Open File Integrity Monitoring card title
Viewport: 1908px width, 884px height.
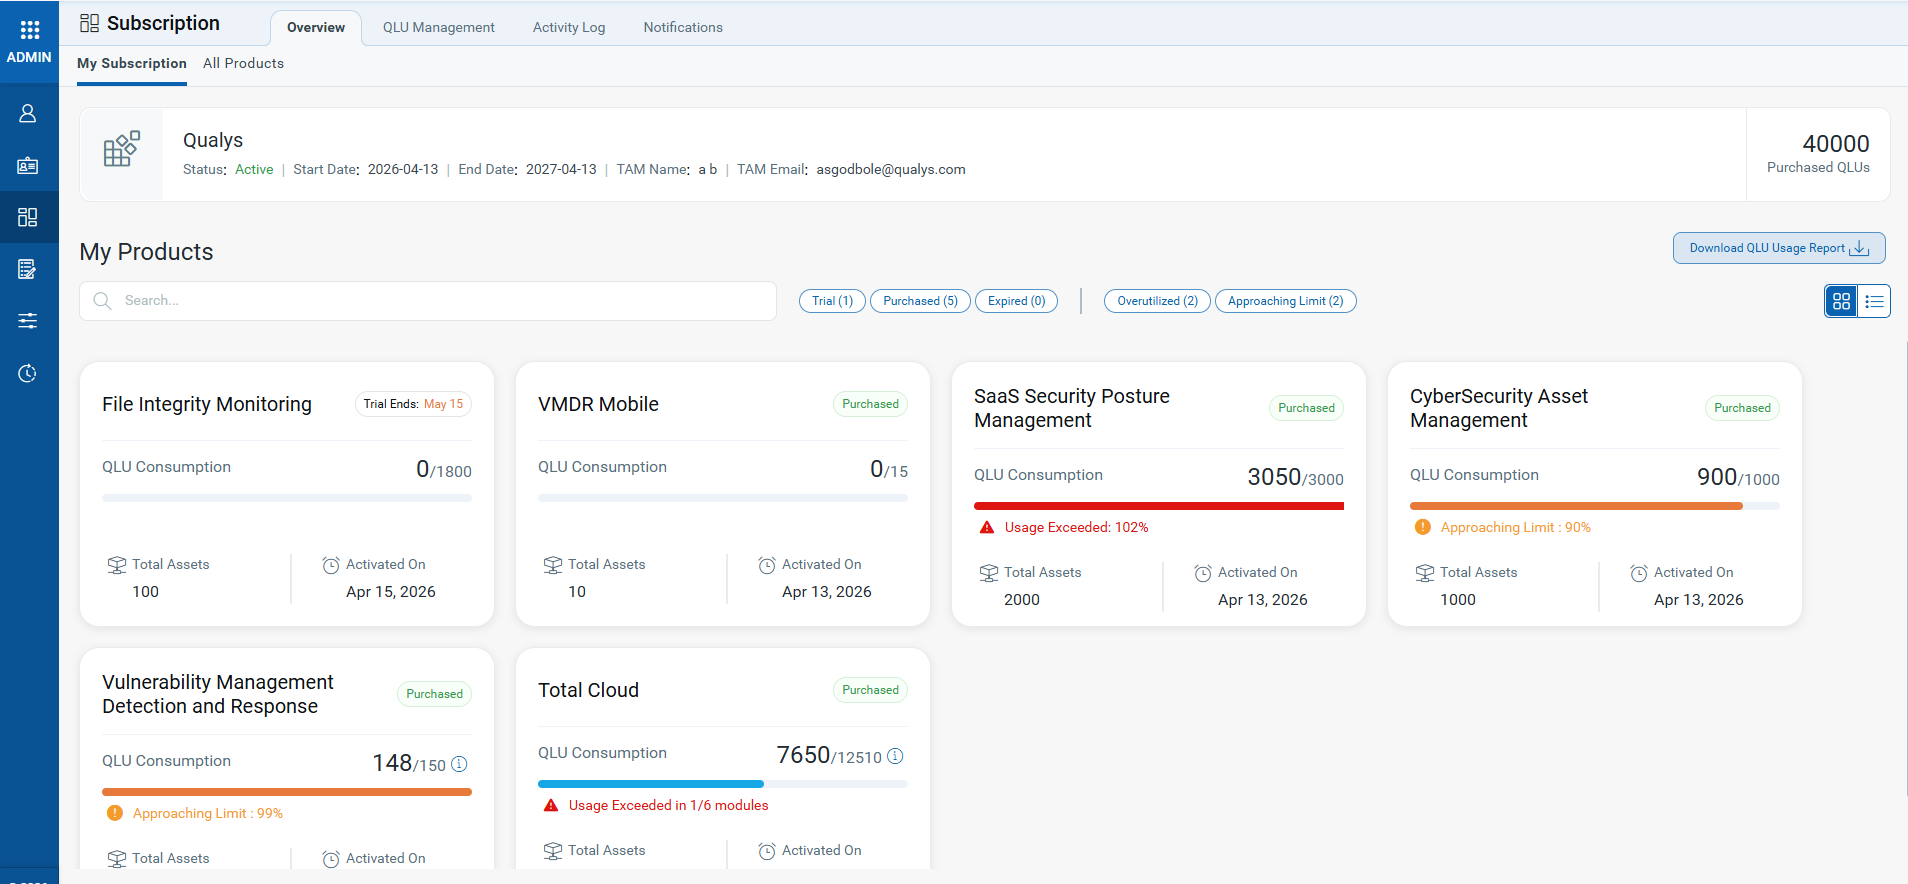pyautogui.click(x=207, y=404)
